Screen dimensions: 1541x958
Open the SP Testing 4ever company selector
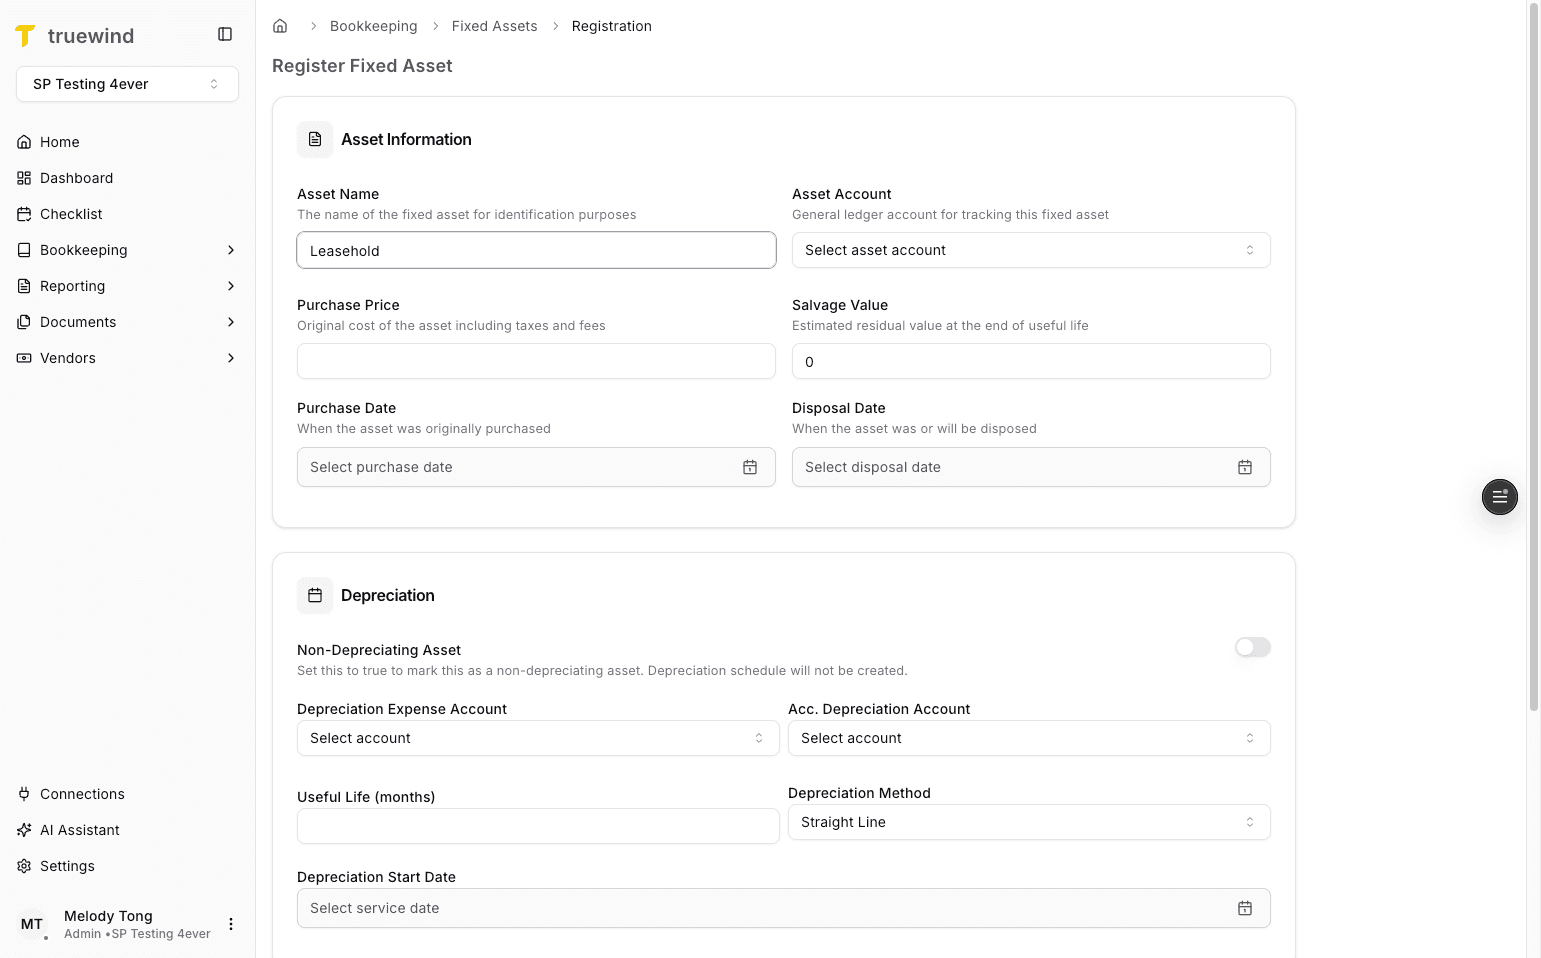coord(126,84)
